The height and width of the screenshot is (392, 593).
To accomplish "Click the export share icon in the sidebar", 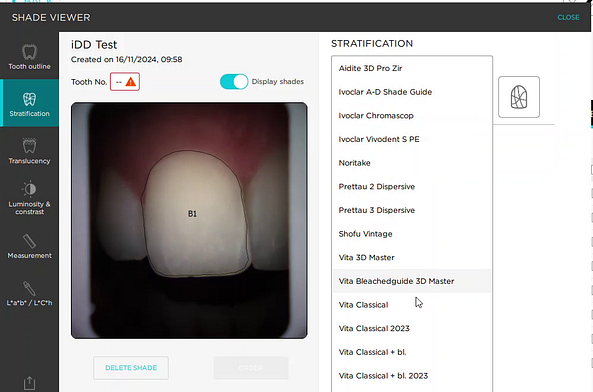I will [29, 383].
